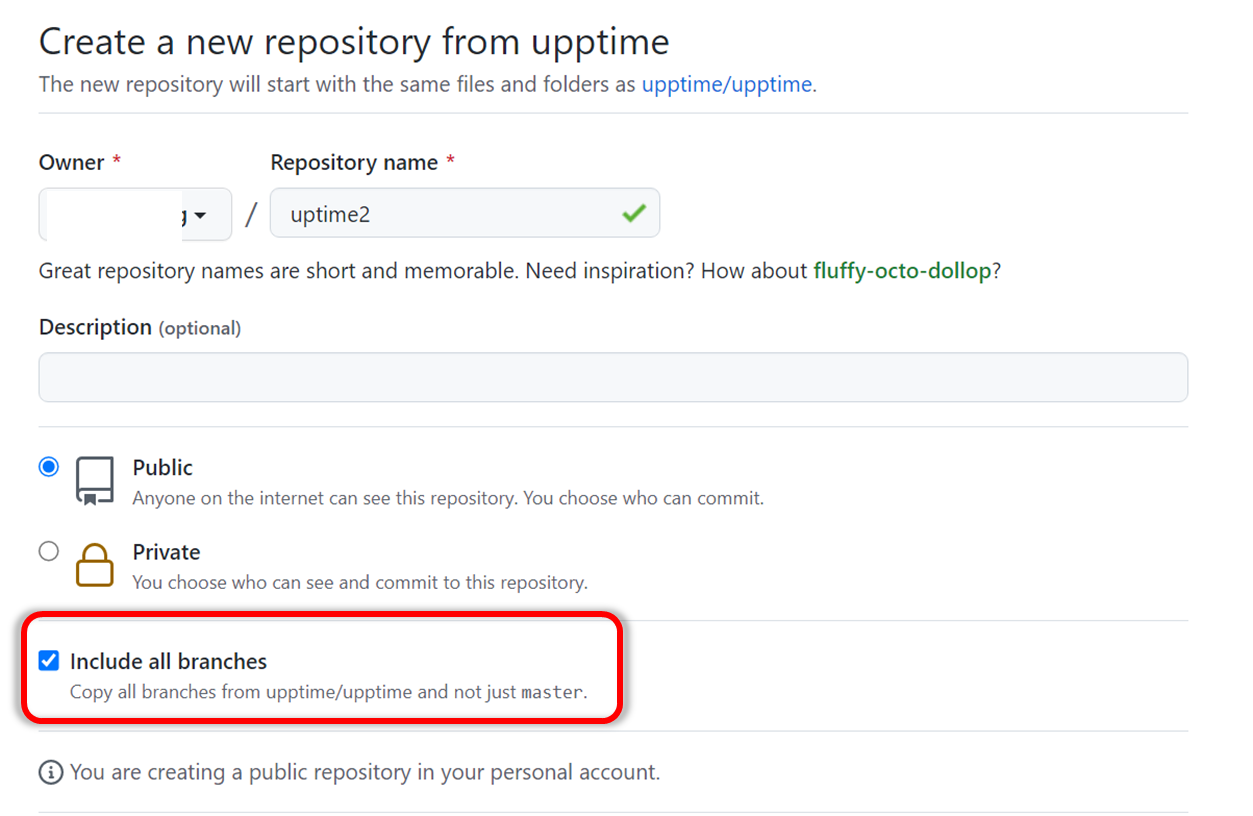Click the 'Create a new repository from upptime' heading
The width and height of the screenshot is (1253, 816).
[354, 42]
